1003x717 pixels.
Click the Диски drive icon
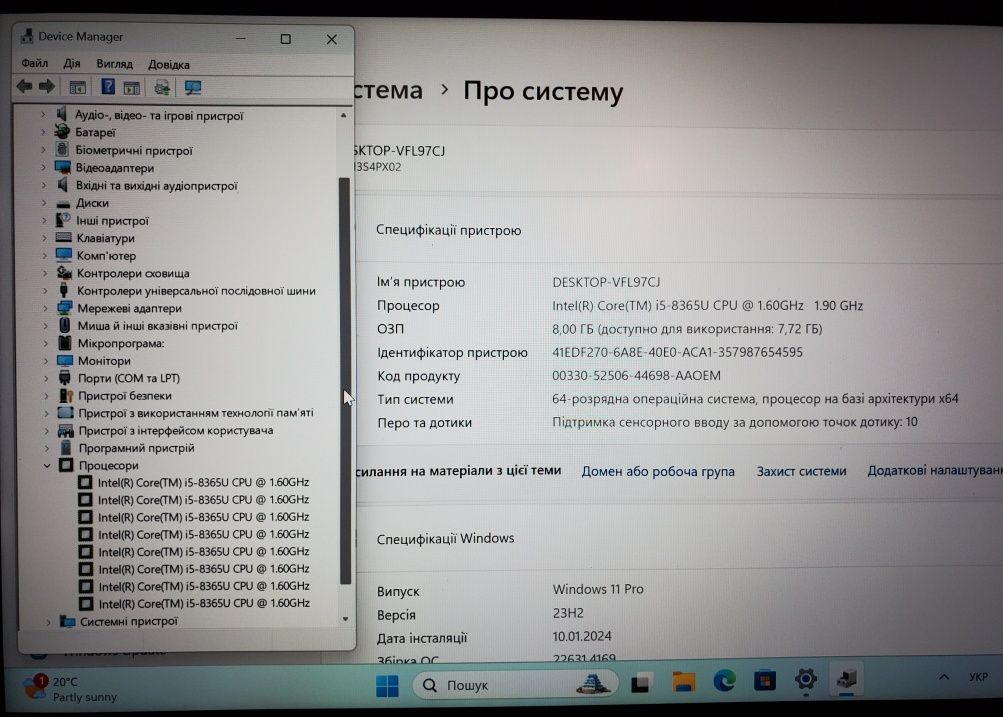(63, 203)
